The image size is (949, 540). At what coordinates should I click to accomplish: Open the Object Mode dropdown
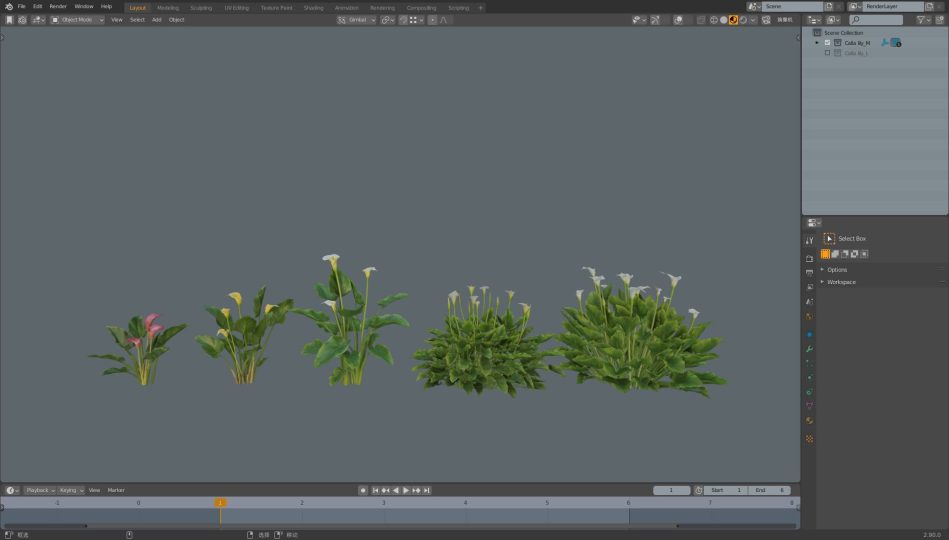pos(77,20)
